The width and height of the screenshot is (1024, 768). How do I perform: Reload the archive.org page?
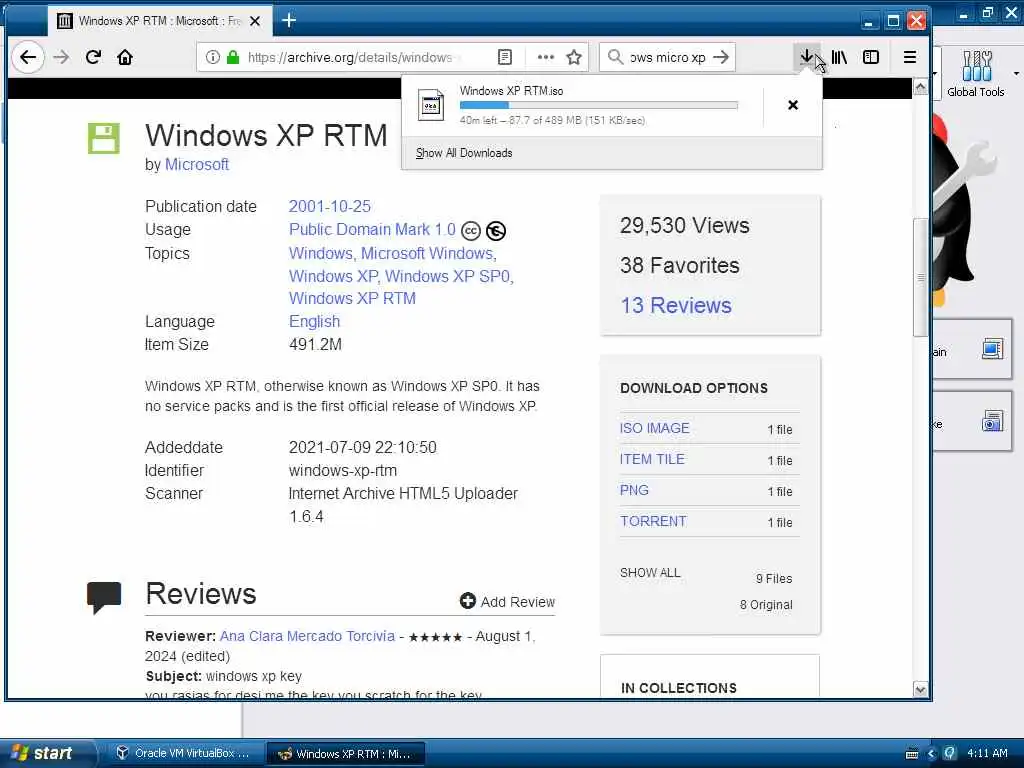(x=93, y=57)
